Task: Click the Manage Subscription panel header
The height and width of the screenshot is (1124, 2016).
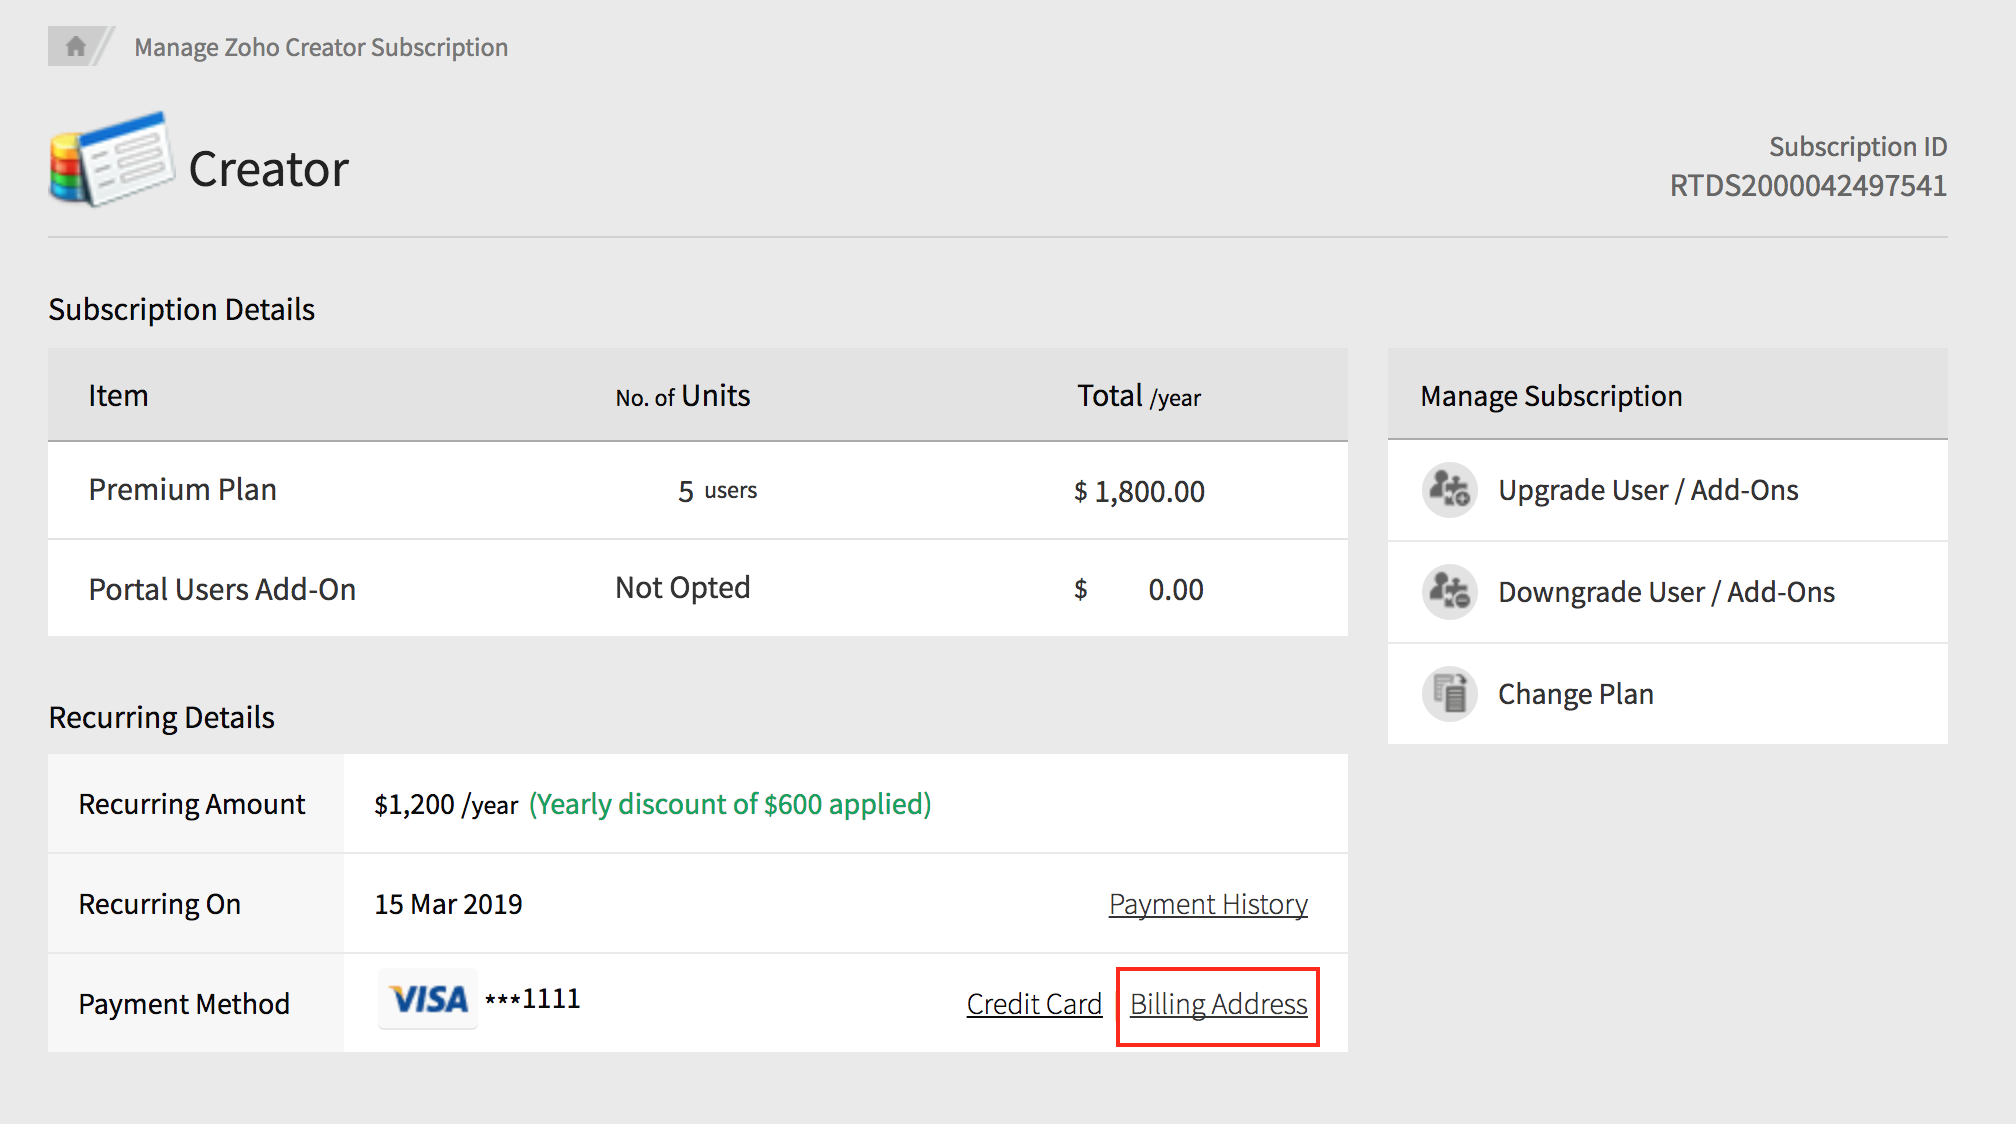Action: pos(1668,395)
